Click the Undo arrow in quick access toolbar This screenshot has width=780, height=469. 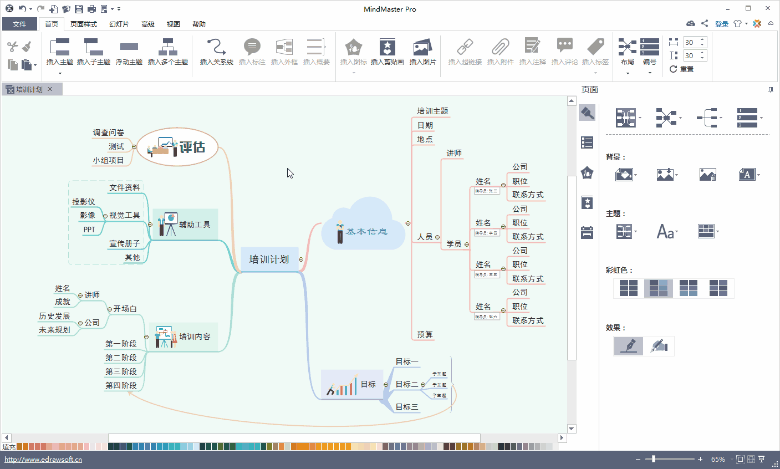22,9
